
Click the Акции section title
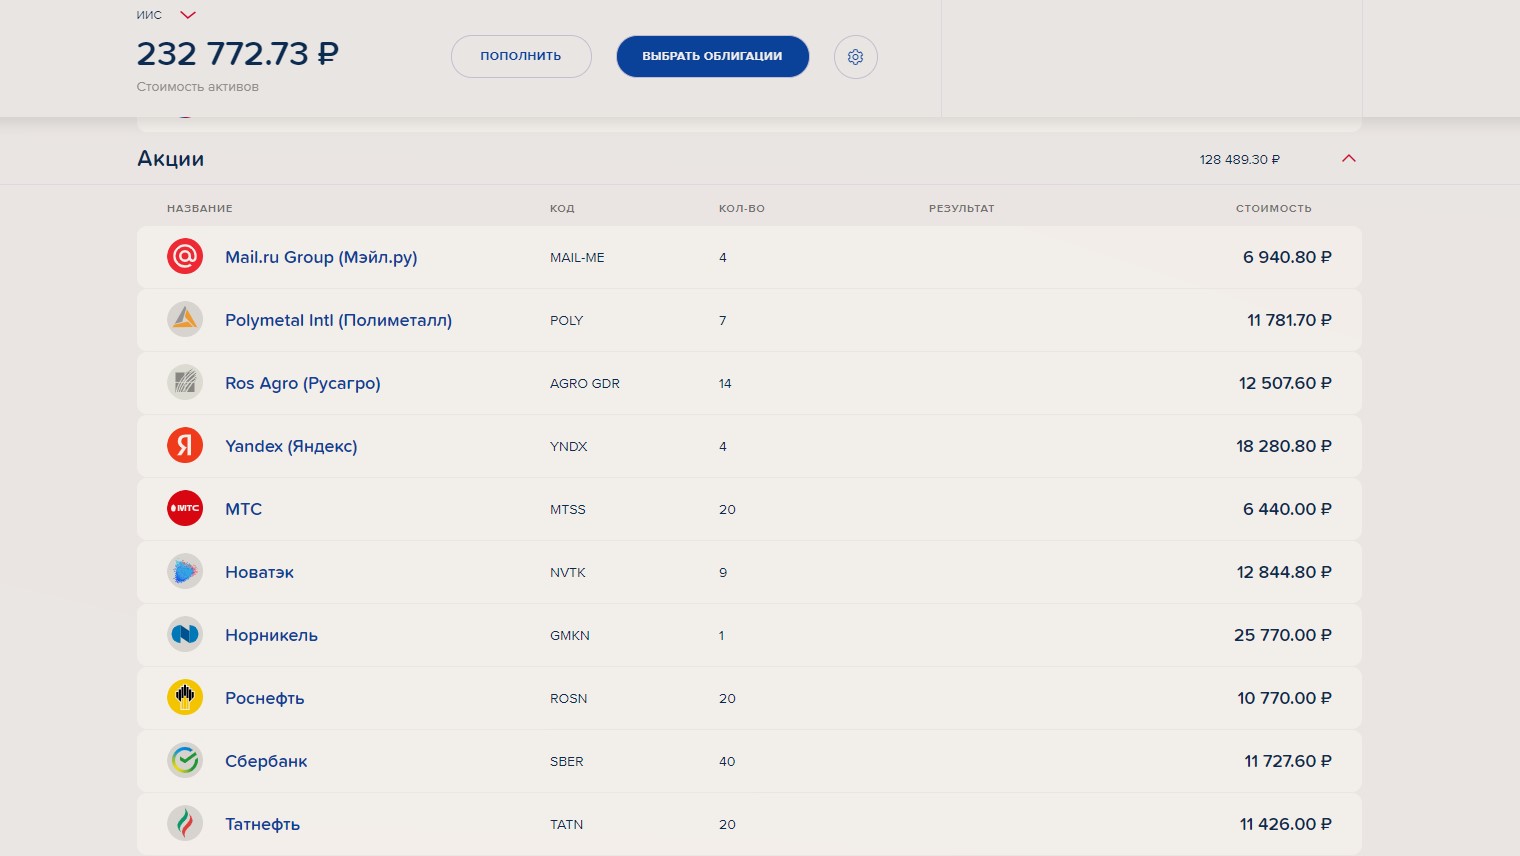click(x=170, y=159)
